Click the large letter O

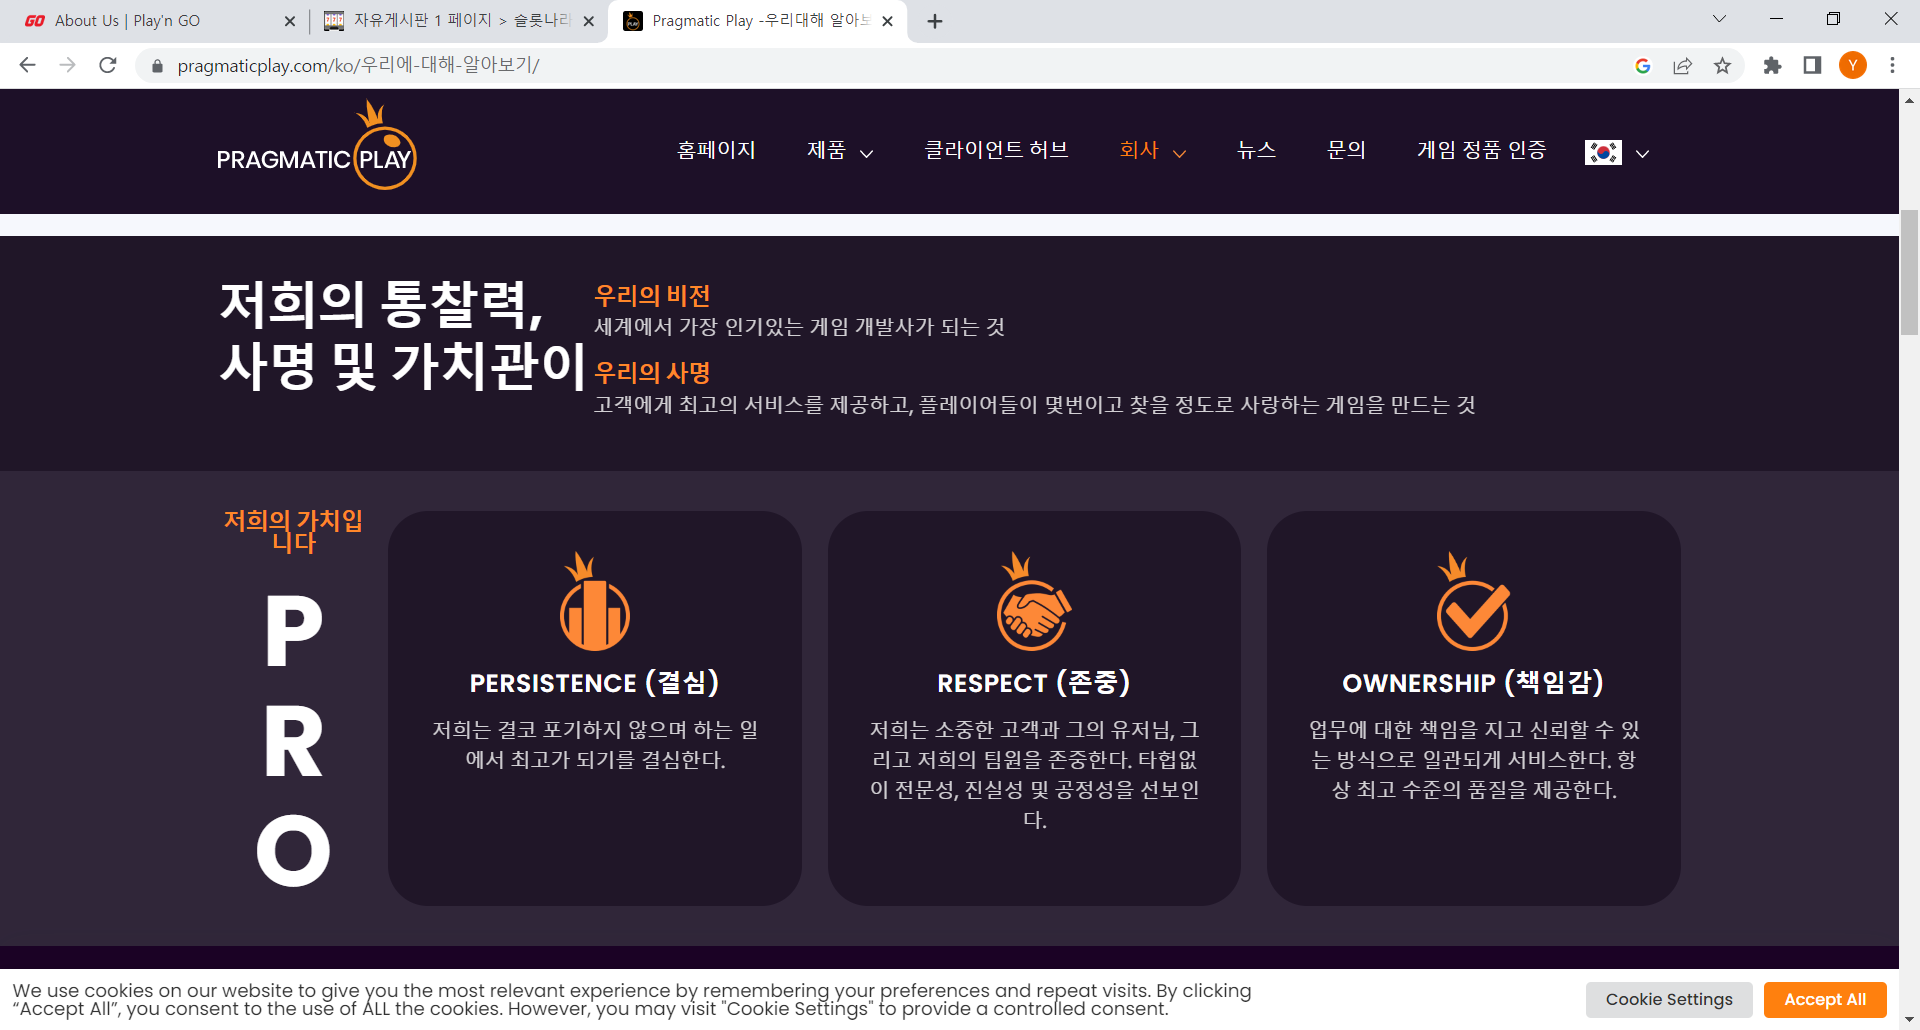tap(293, 850)
